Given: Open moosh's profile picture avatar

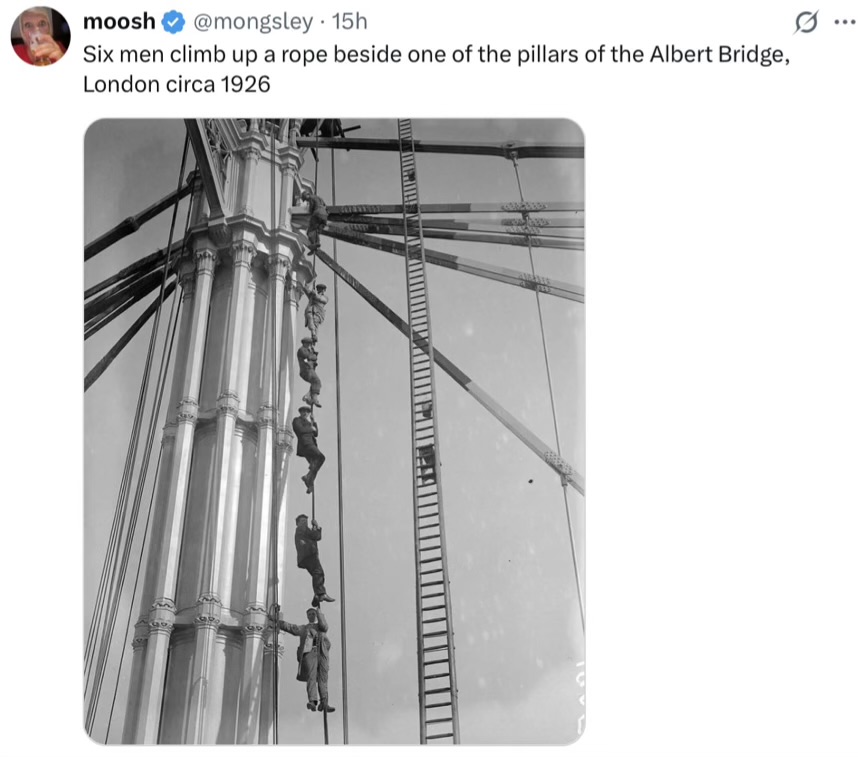Looking at the screenshot, I should click(40, 37).
